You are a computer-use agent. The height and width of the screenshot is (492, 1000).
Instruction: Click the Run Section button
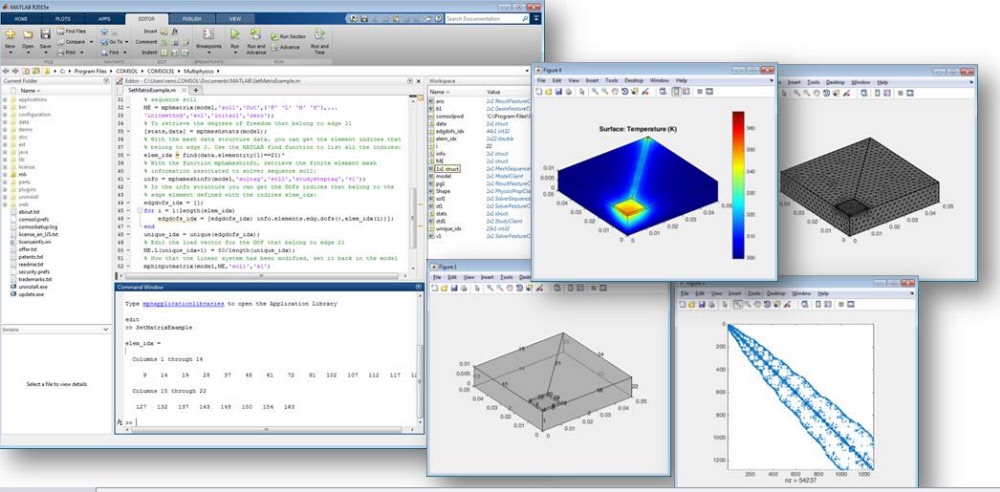point(288,36)
